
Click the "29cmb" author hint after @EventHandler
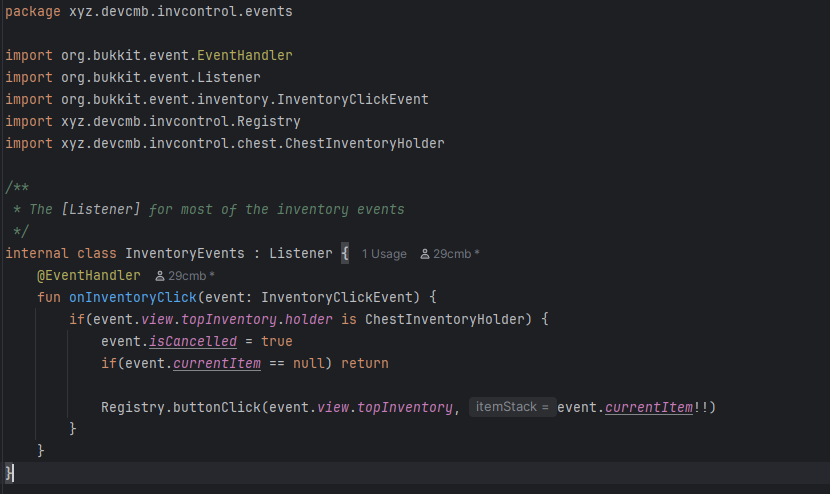coord(190,276)
